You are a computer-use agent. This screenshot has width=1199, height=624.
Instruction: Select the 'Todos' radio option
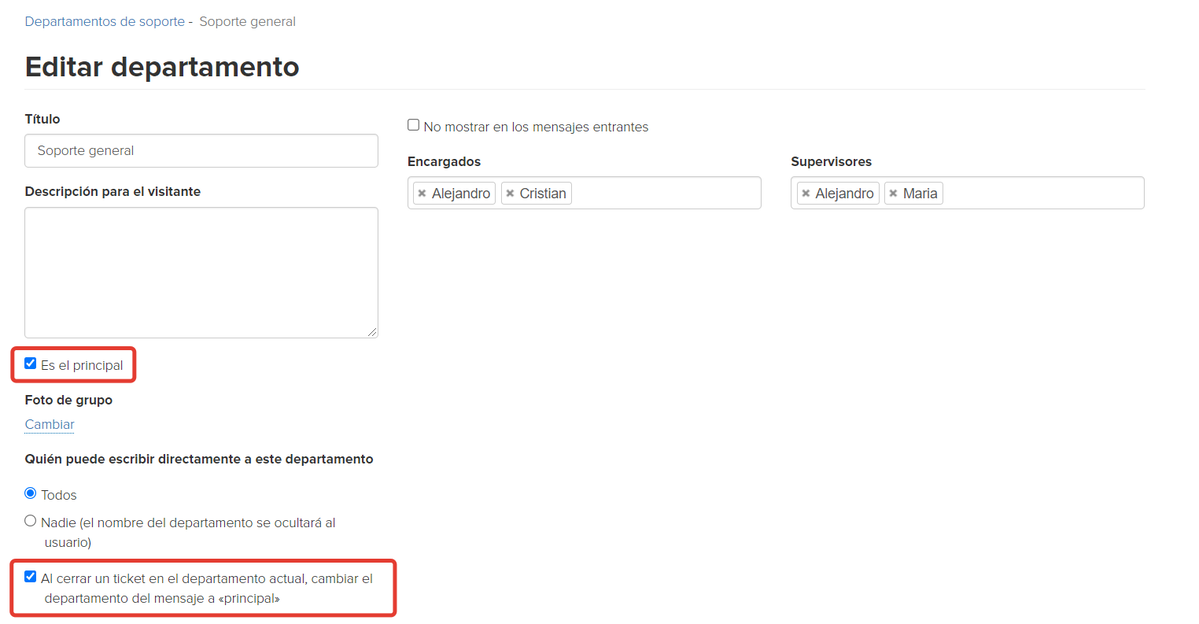tap(31, 493)
